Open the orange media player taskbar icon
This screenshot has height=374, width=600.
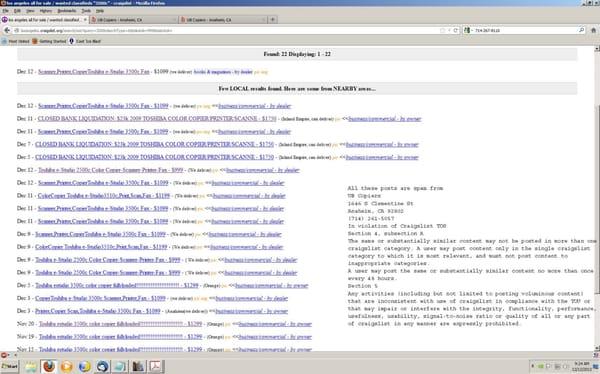click(x=67, y=366)
